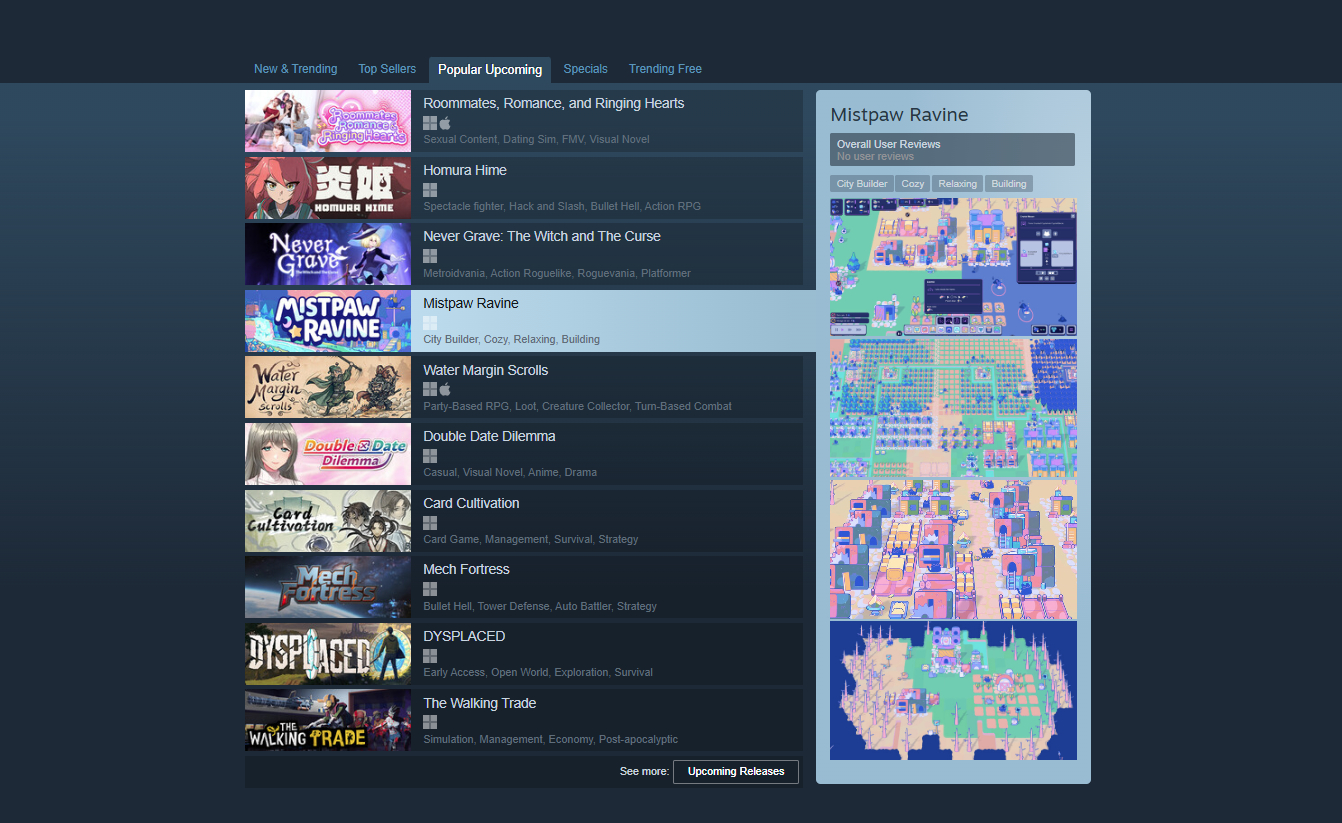Select the Cozy tag in preview panel
The width and height of the screenshot is (1342, 823).
[x=913, y=184]
